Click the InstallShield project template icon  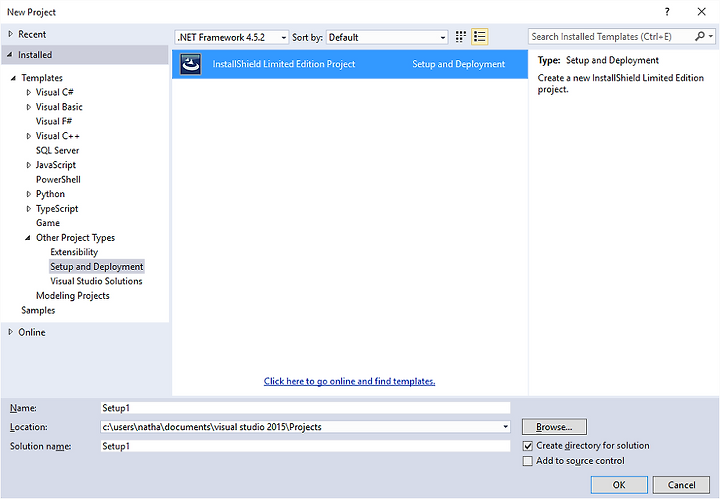point(191,64)
